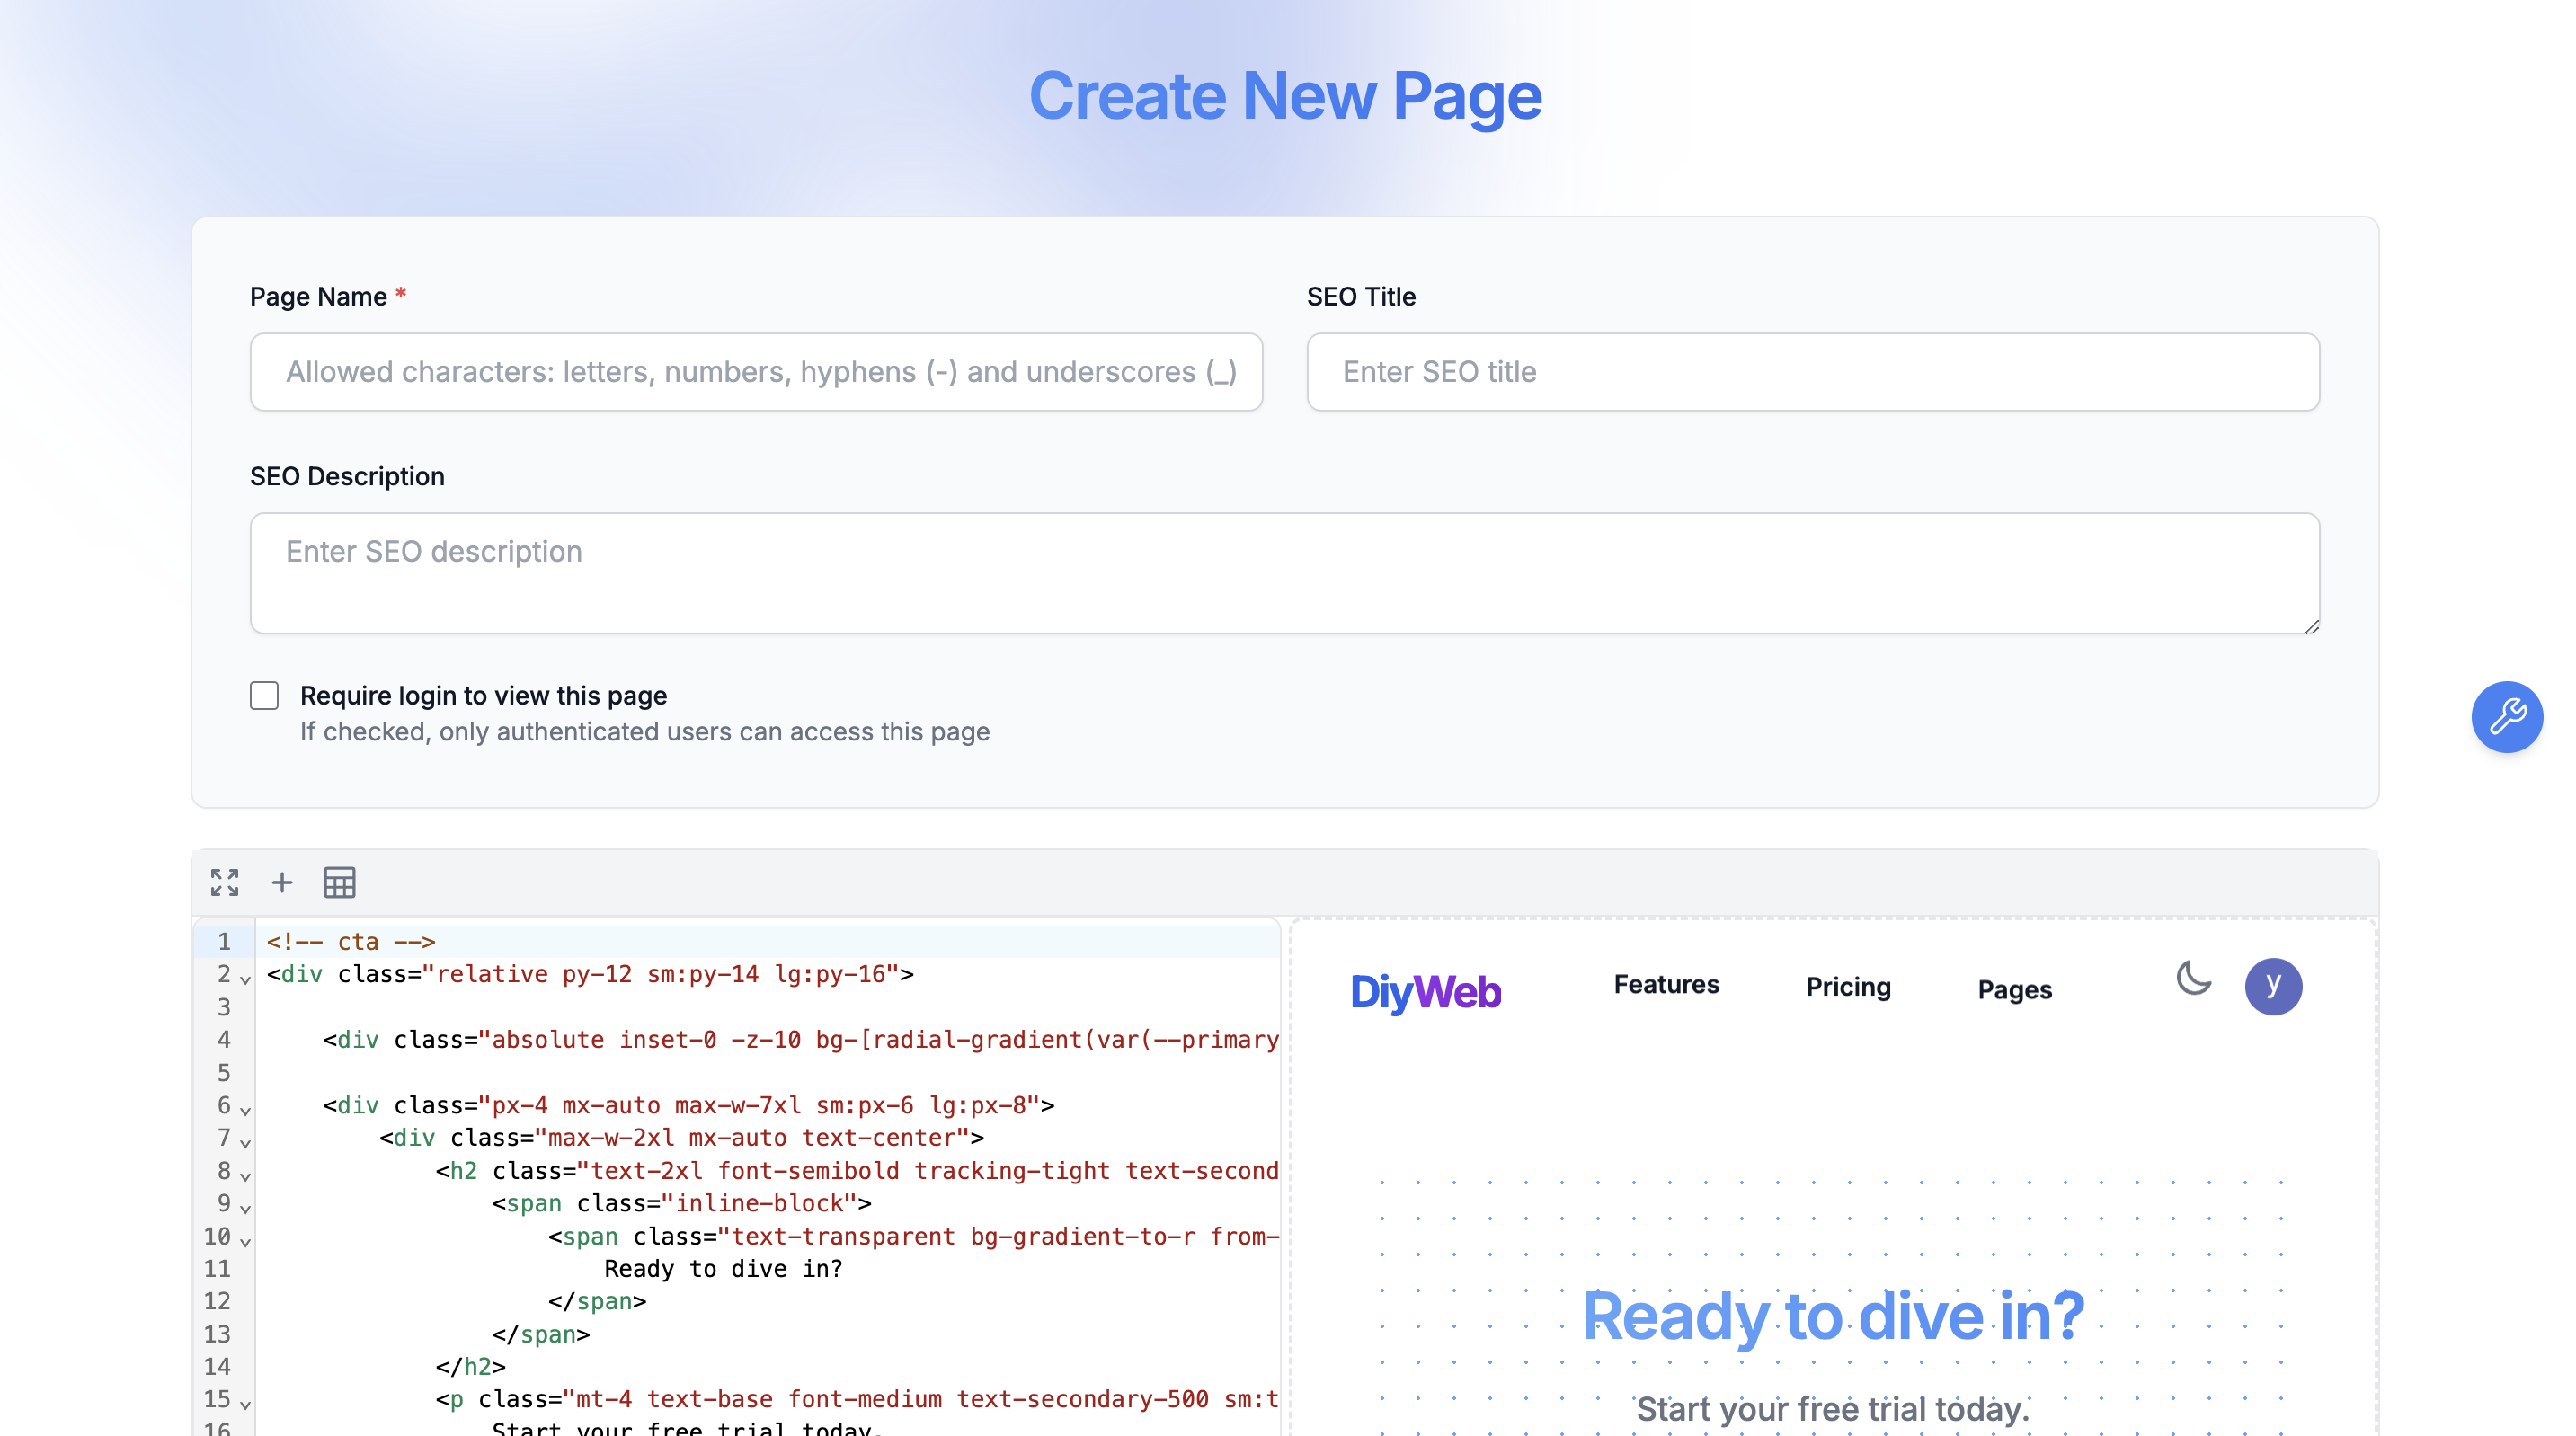Open the Features nav item
2576x1436 pixels.
coord(1666,985)
